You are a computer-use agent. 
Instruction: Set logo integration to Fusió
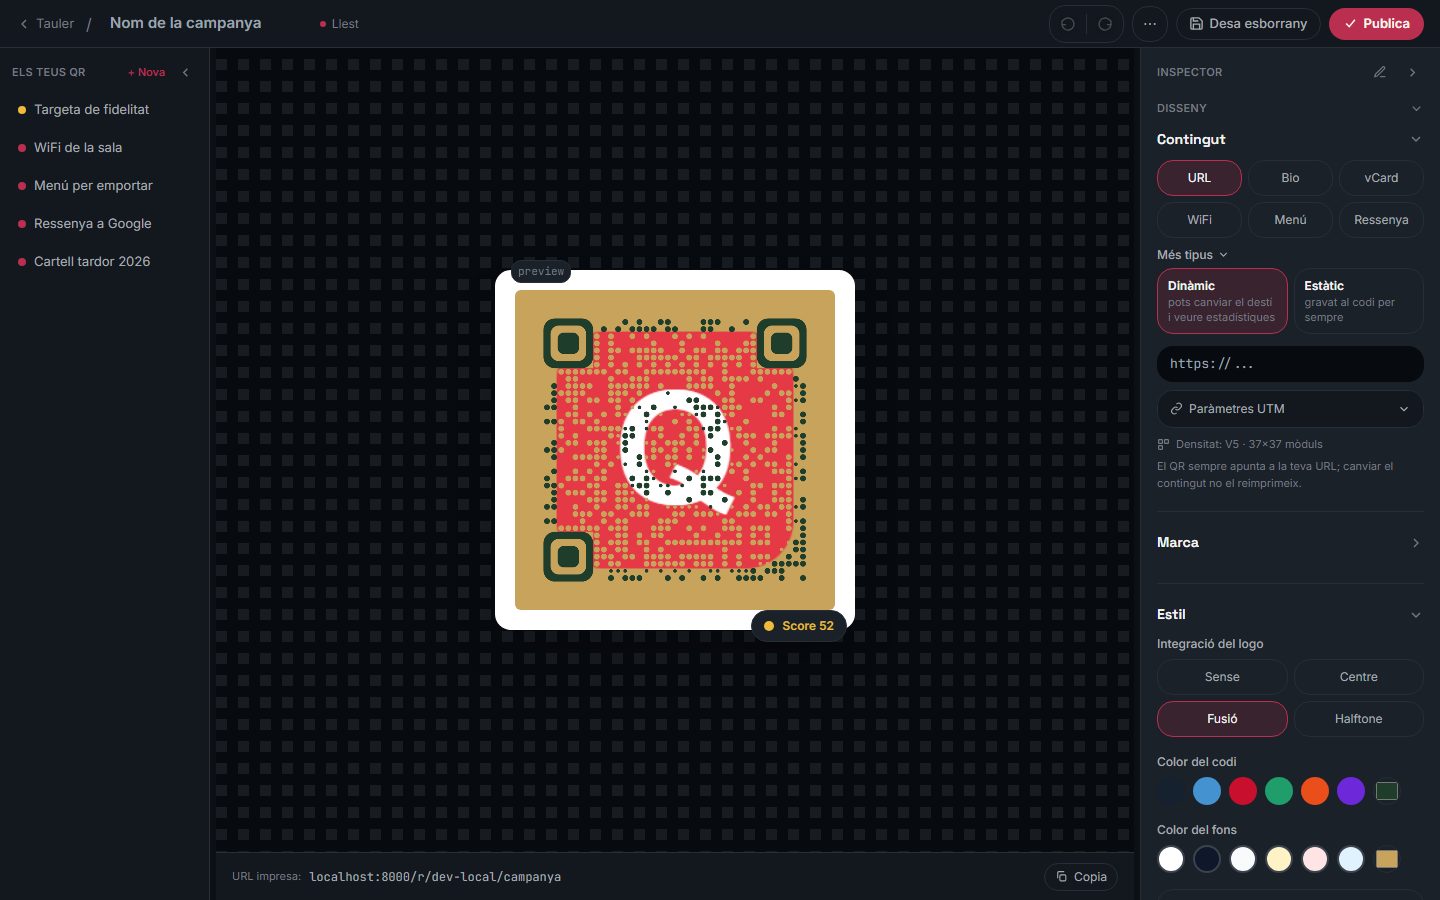[x=1222, y=719]
